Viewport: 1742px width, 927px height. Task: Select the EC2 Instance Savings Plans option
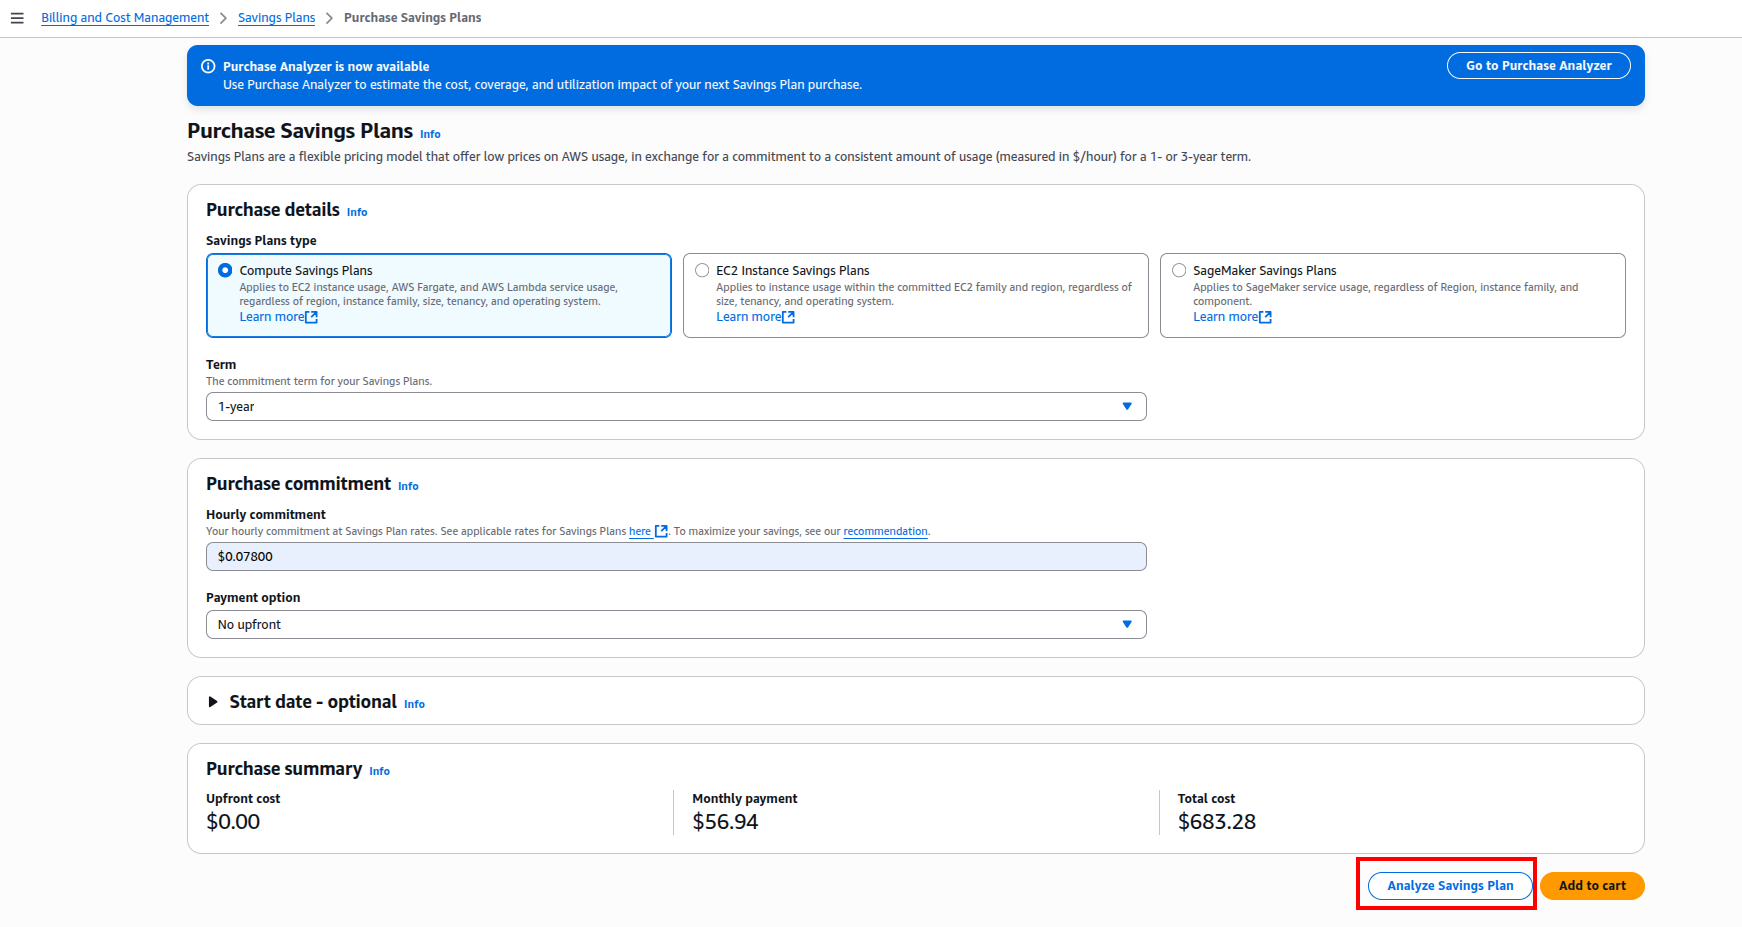(702, 270)
